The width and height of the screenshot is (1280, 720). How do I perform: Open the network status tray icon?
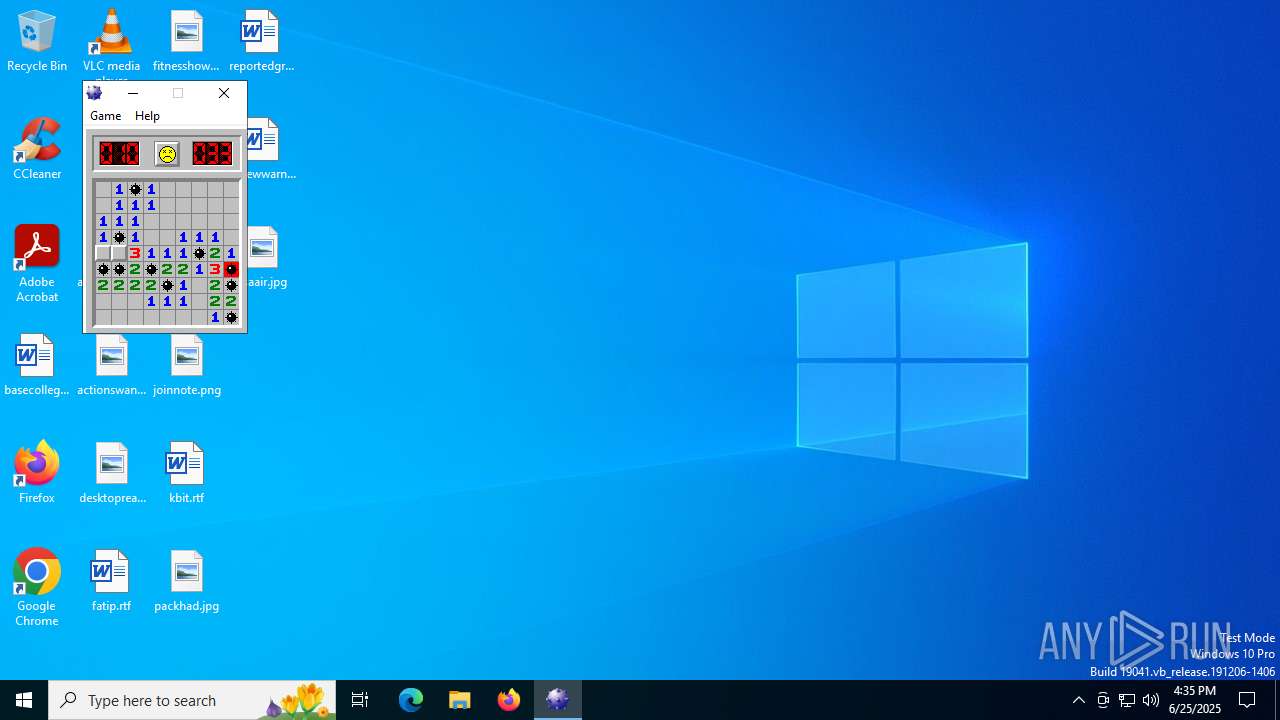pyautogui.click(x=1127, y=700)
